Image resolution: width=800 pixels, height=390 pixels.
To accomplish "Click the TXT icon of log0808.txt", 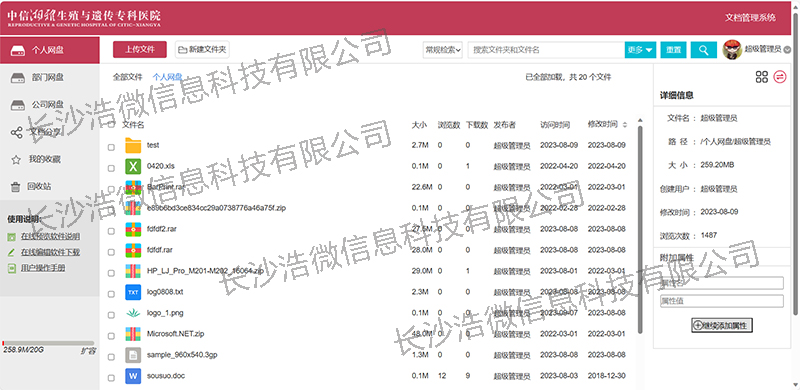I will 133,292.
